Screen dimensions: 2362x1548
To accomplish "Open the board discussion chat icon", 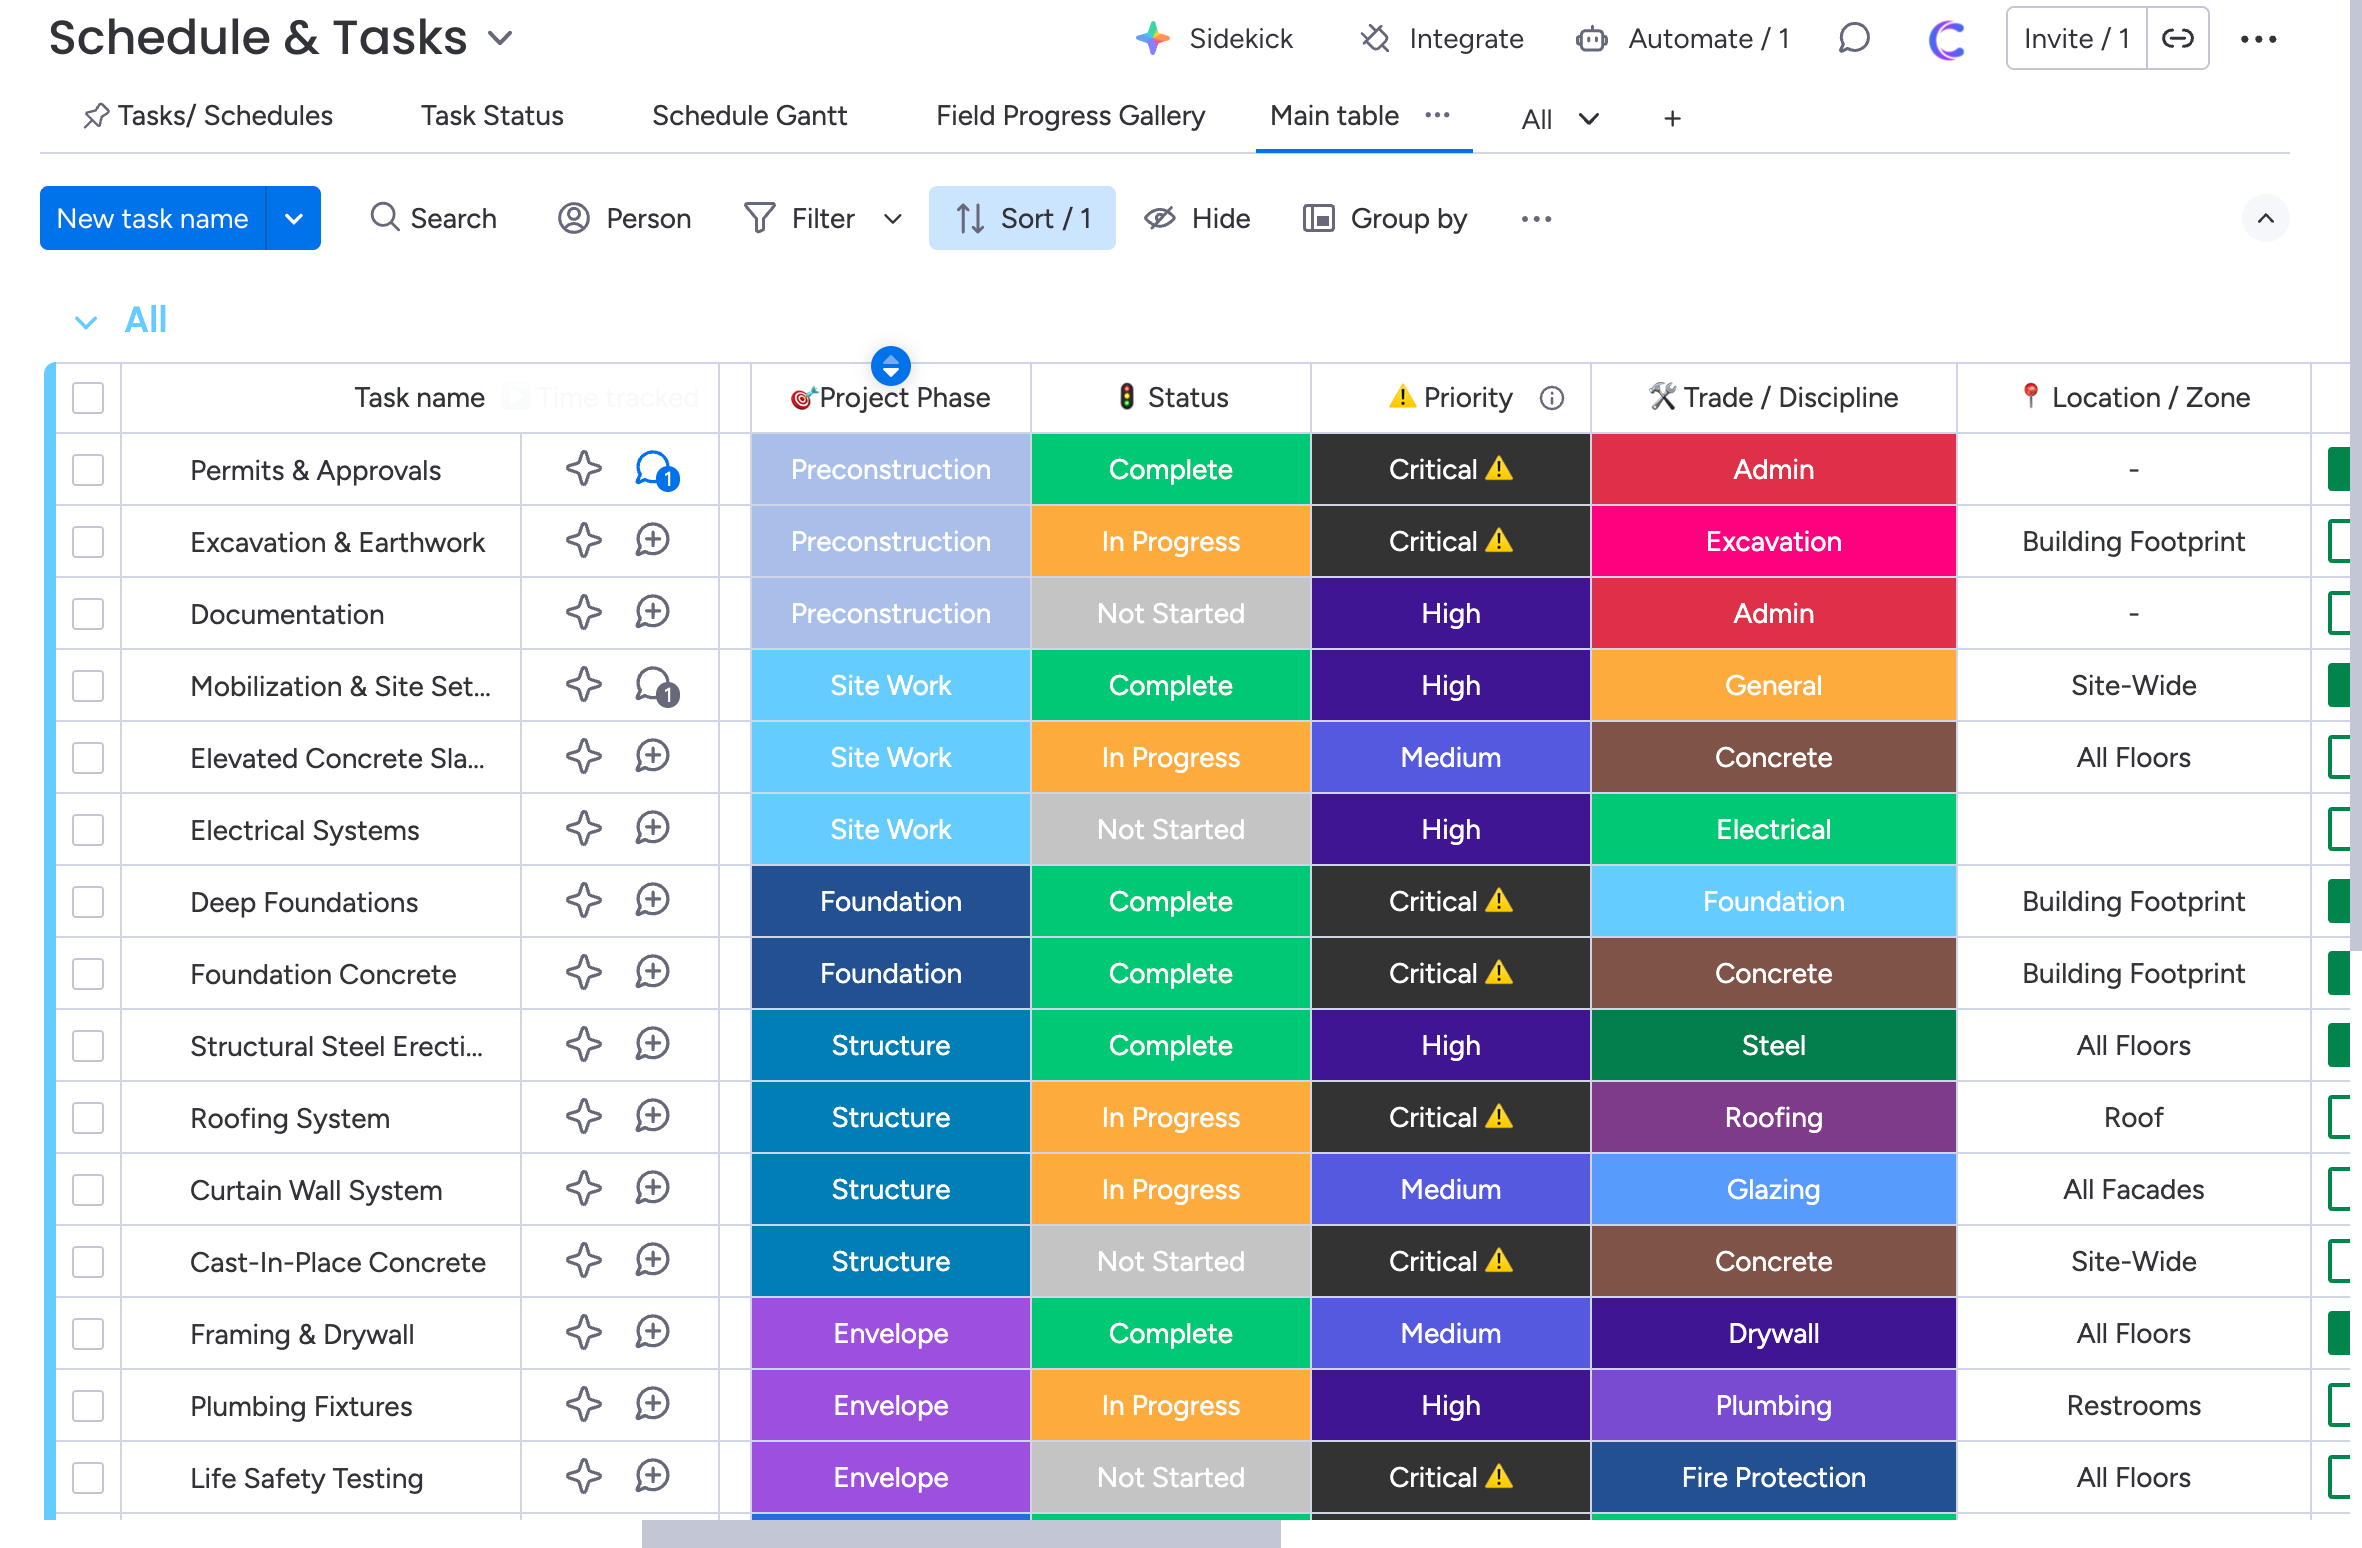I will click(x=1853, y=39).
